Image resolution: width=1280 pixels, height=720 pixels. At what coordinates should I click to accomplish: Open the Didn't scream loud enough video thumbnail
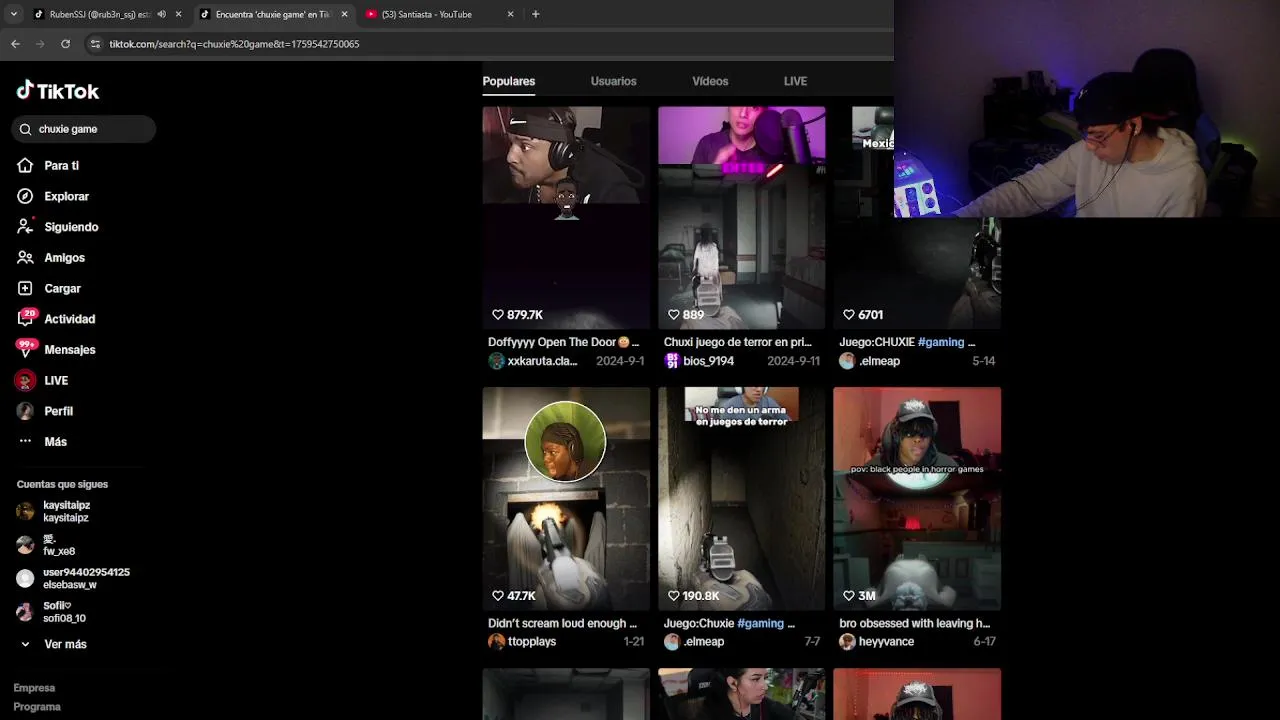click(x=566, y=498)
